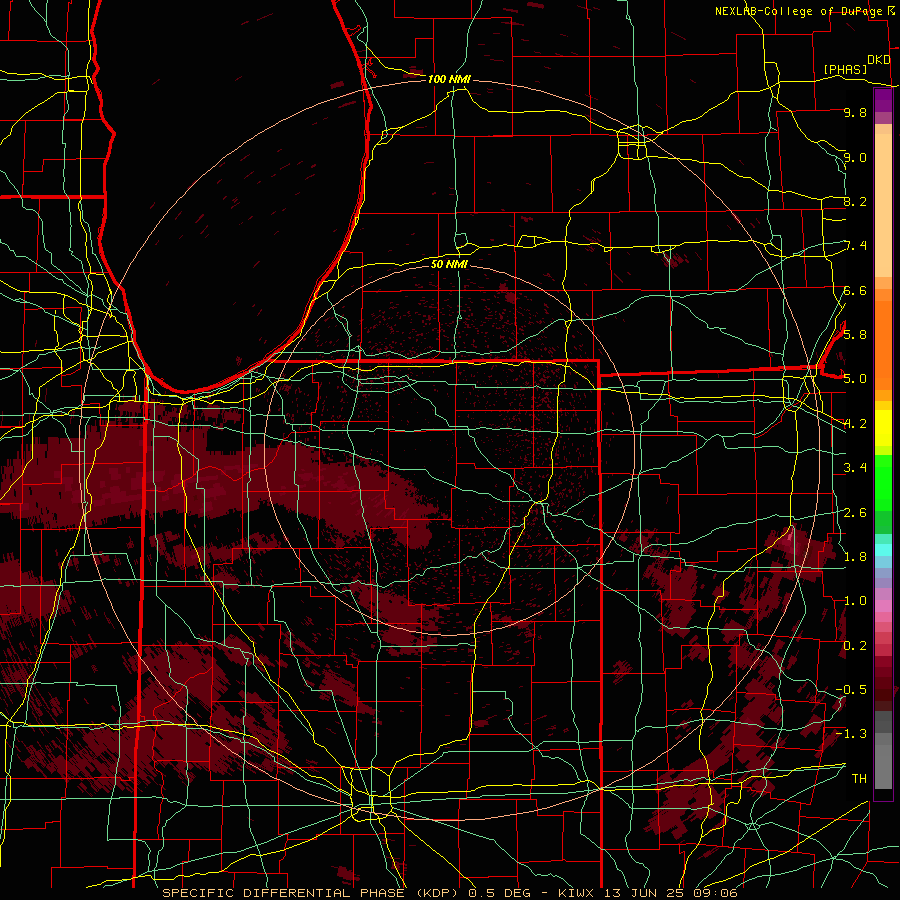900x900 pixels.
Task: Click the 5.0 value on the color scale
Action: point(855,379)
